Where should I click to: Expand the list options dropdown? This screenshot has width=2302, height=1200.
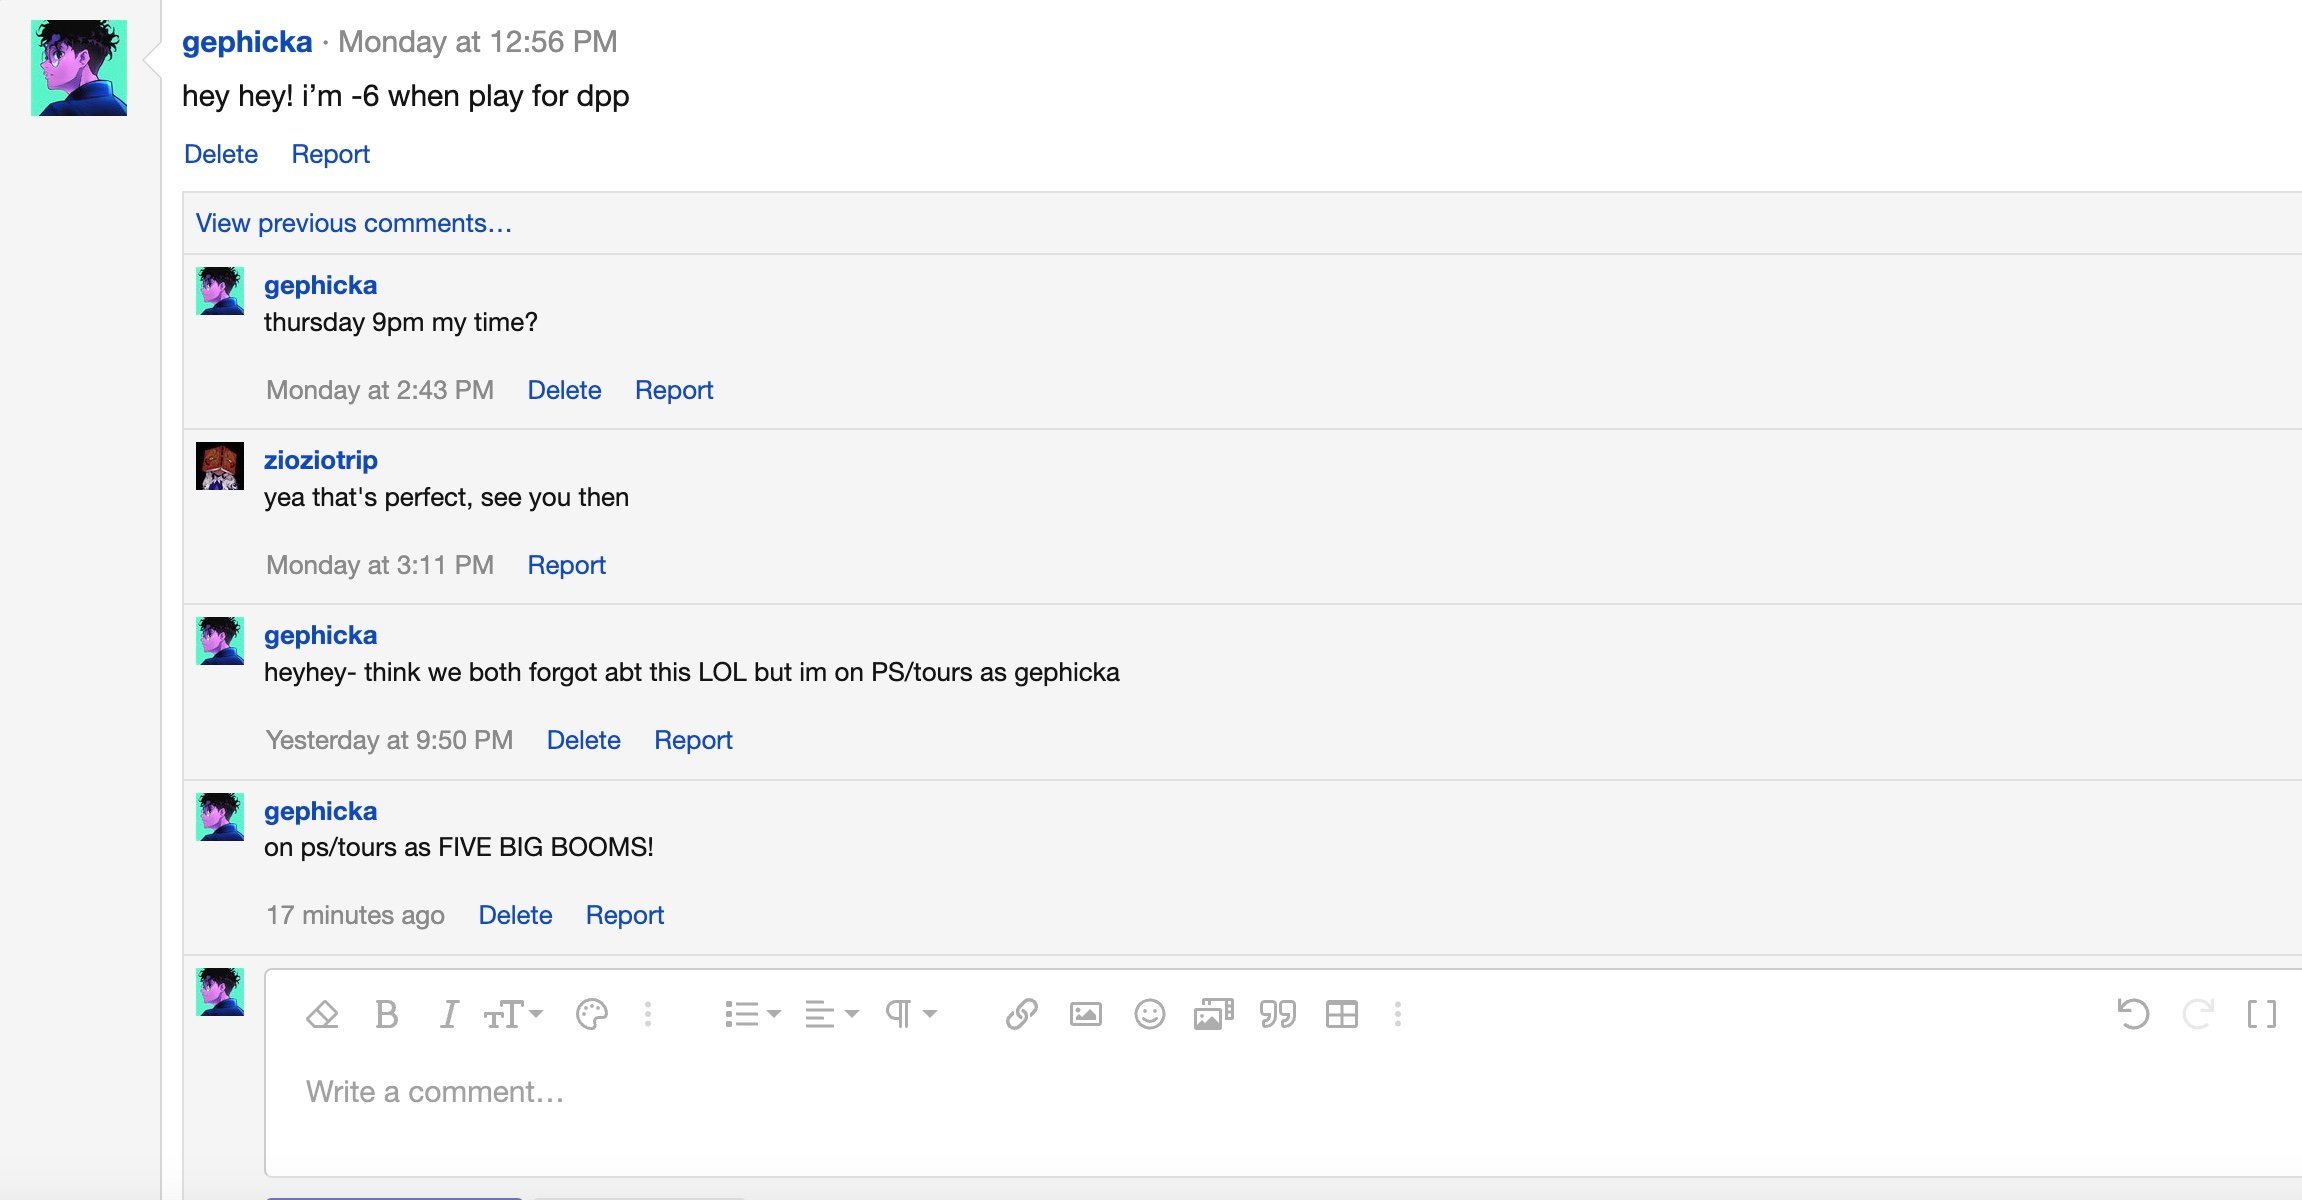click(x=752, y=1015)
